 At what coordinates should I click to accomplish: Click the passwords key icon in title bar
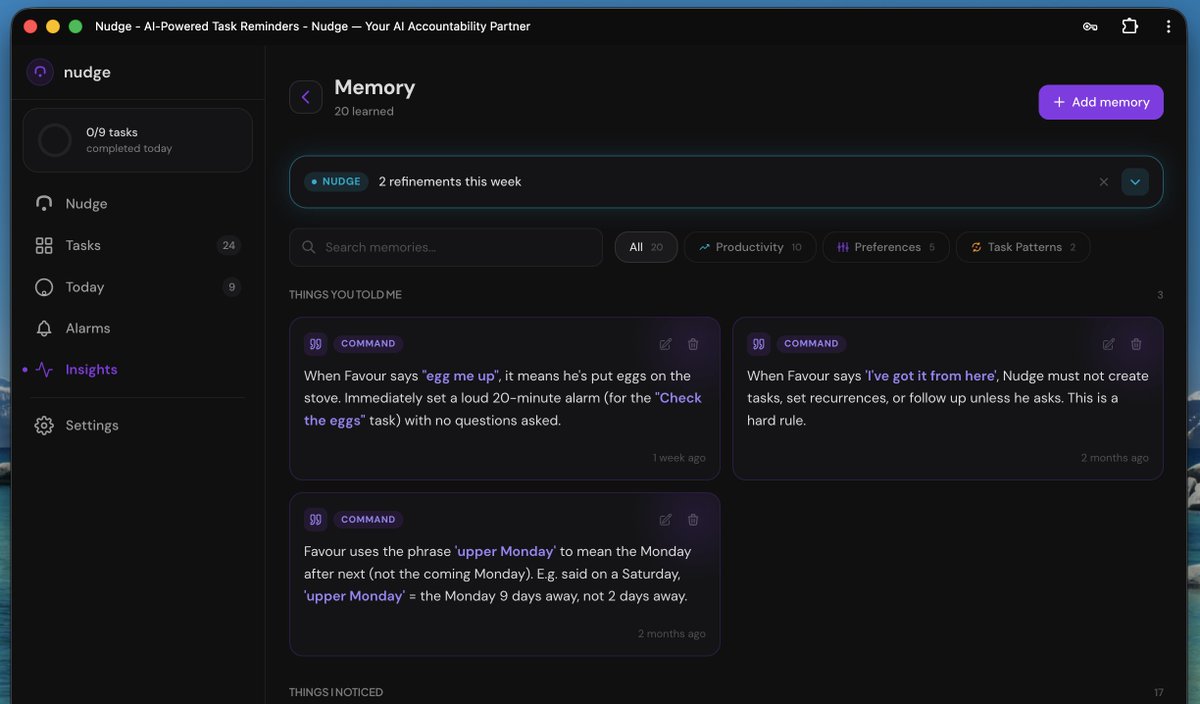(1090, 26)
